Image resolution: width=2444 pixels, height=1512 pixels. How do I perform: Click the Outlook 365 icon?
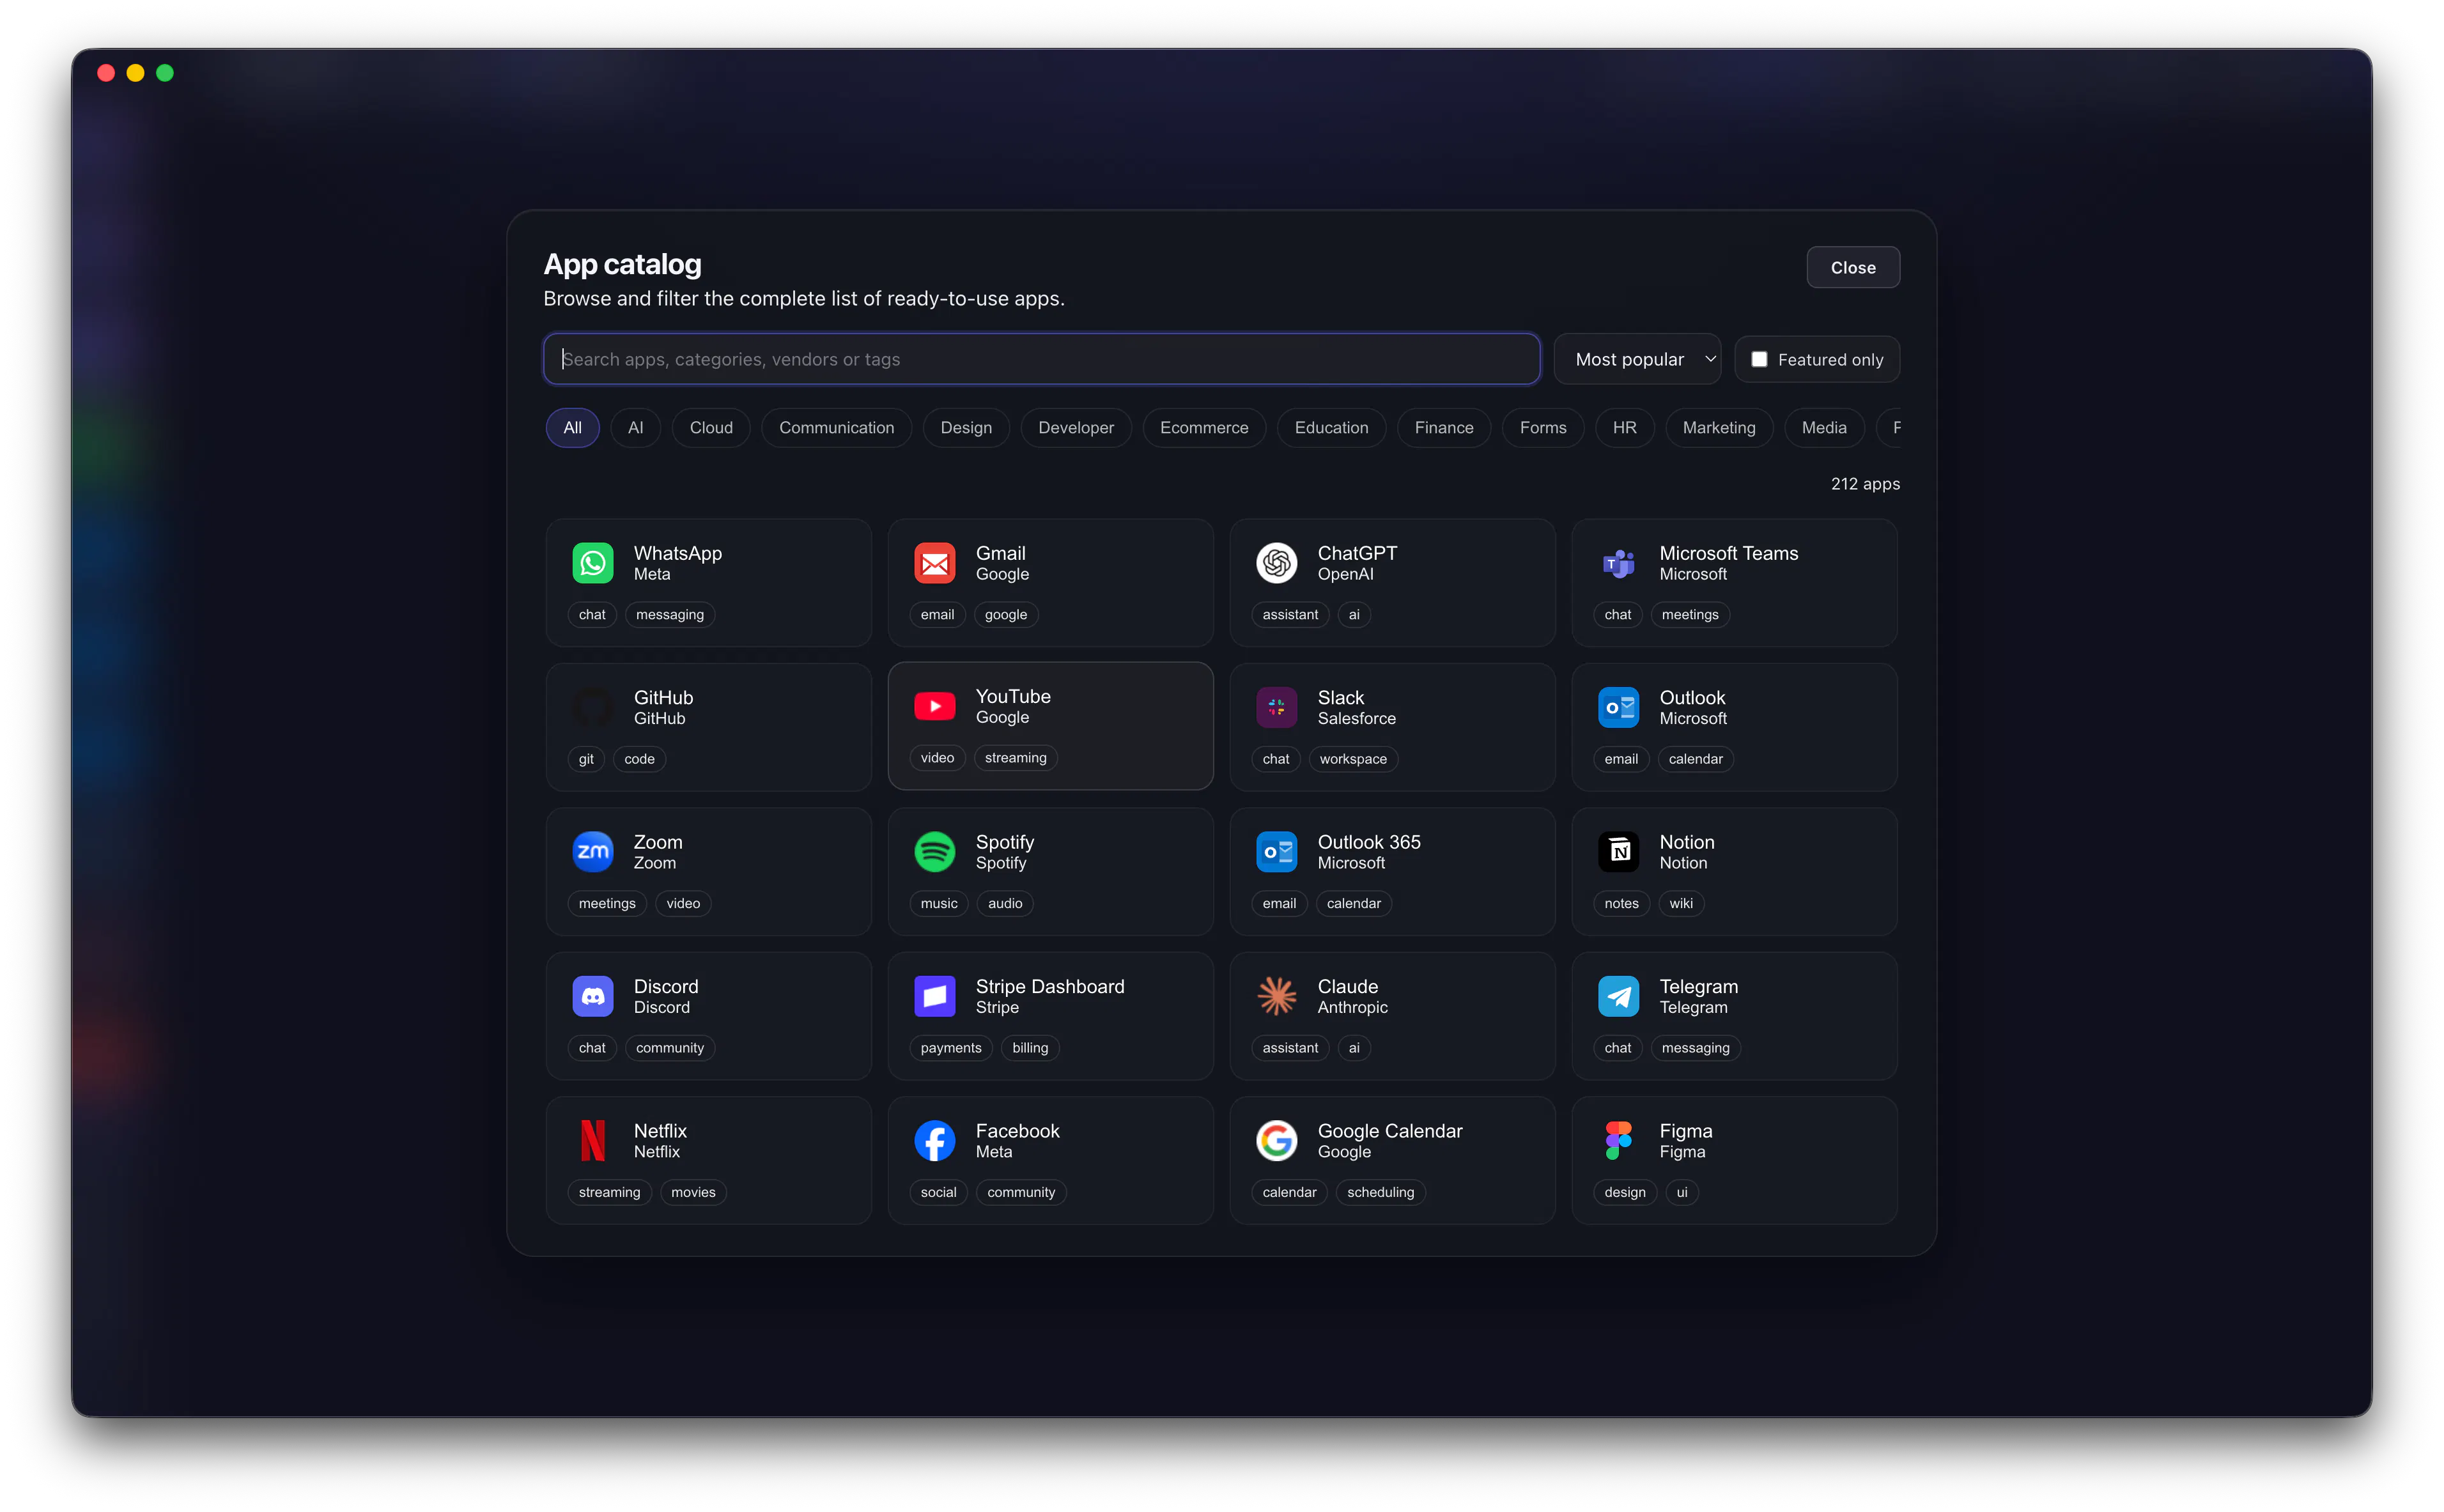point(1276,852)
